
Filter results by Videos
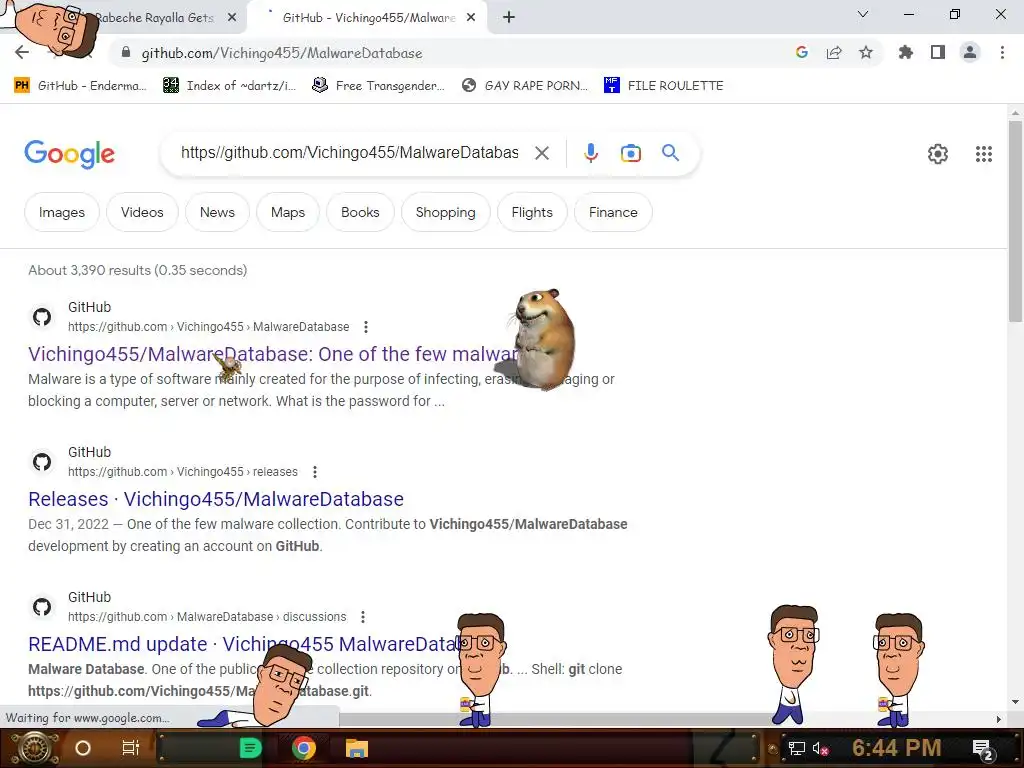click(142, 212)
